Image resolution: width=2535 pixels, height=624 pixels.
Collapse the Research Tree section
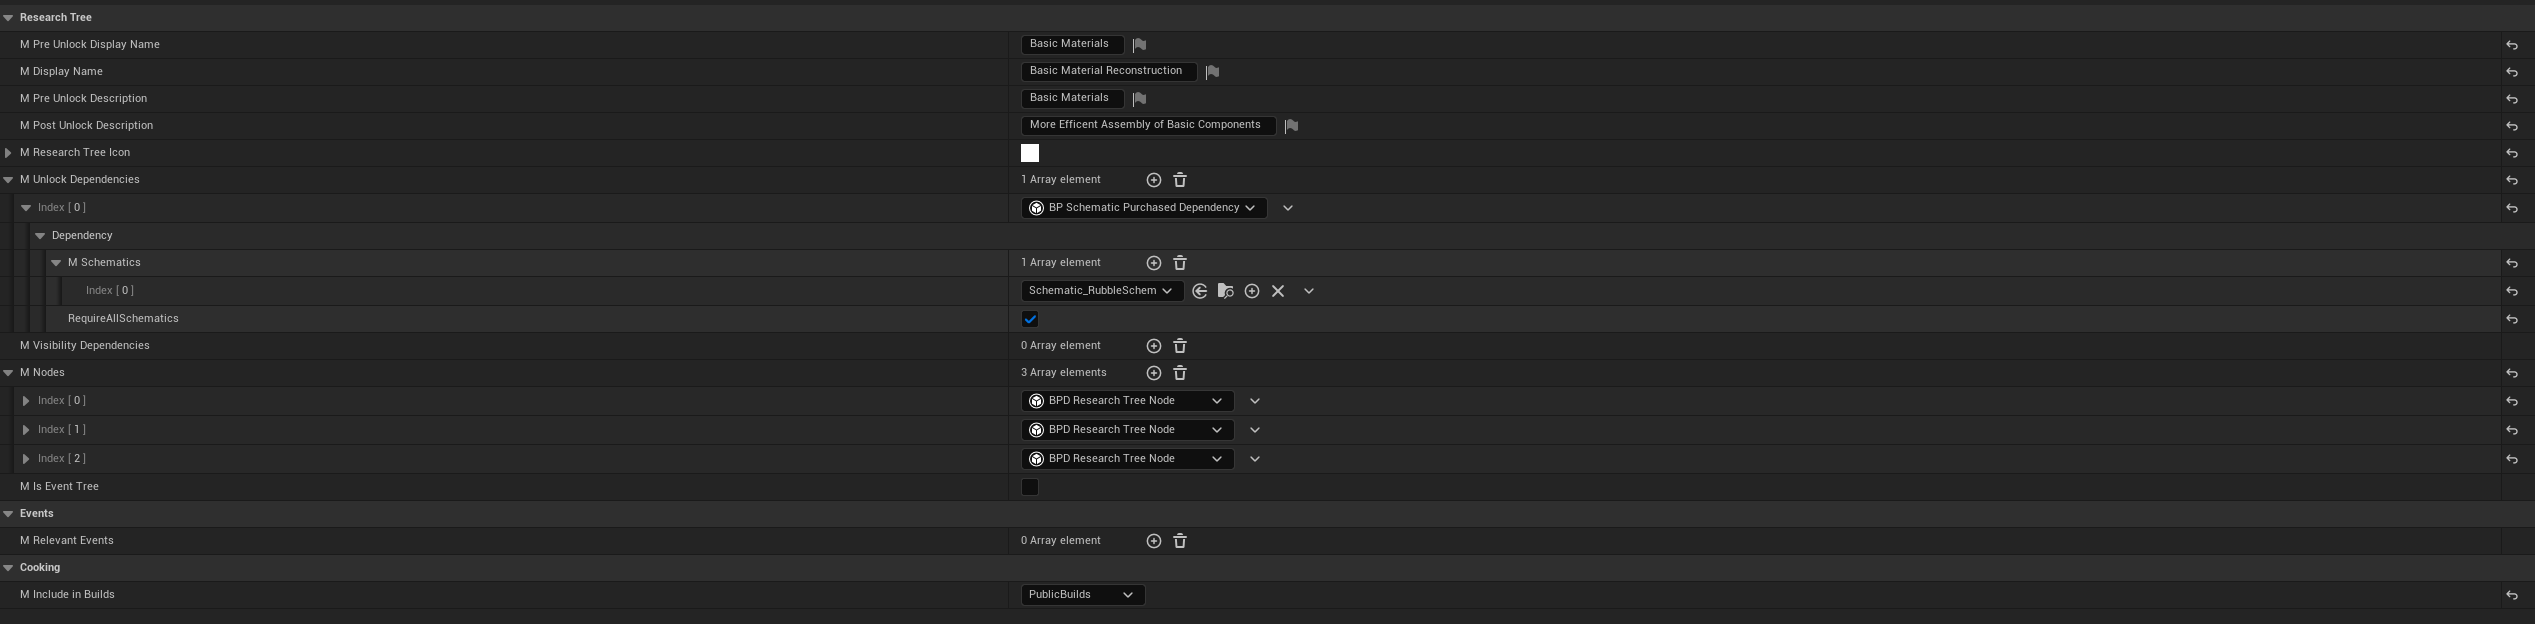8,18
